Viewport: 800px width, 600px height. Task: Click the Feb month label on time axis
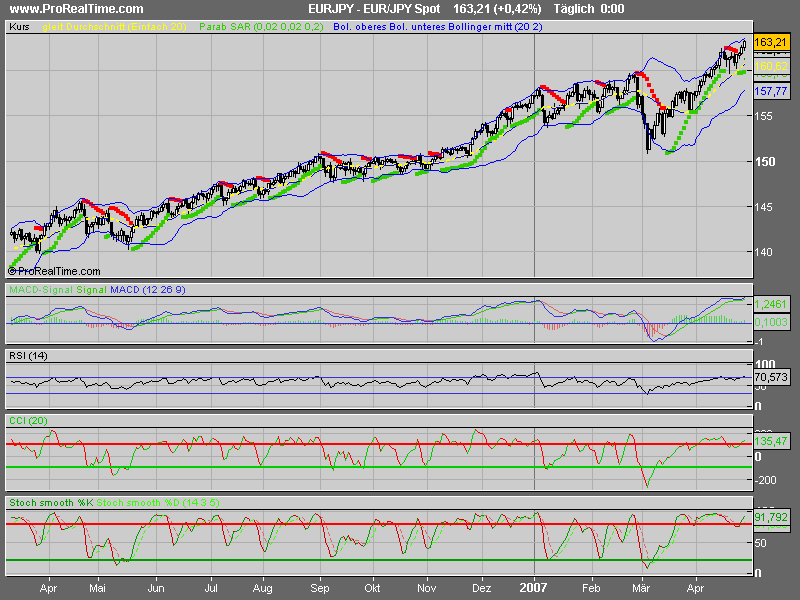coord(591,588)
